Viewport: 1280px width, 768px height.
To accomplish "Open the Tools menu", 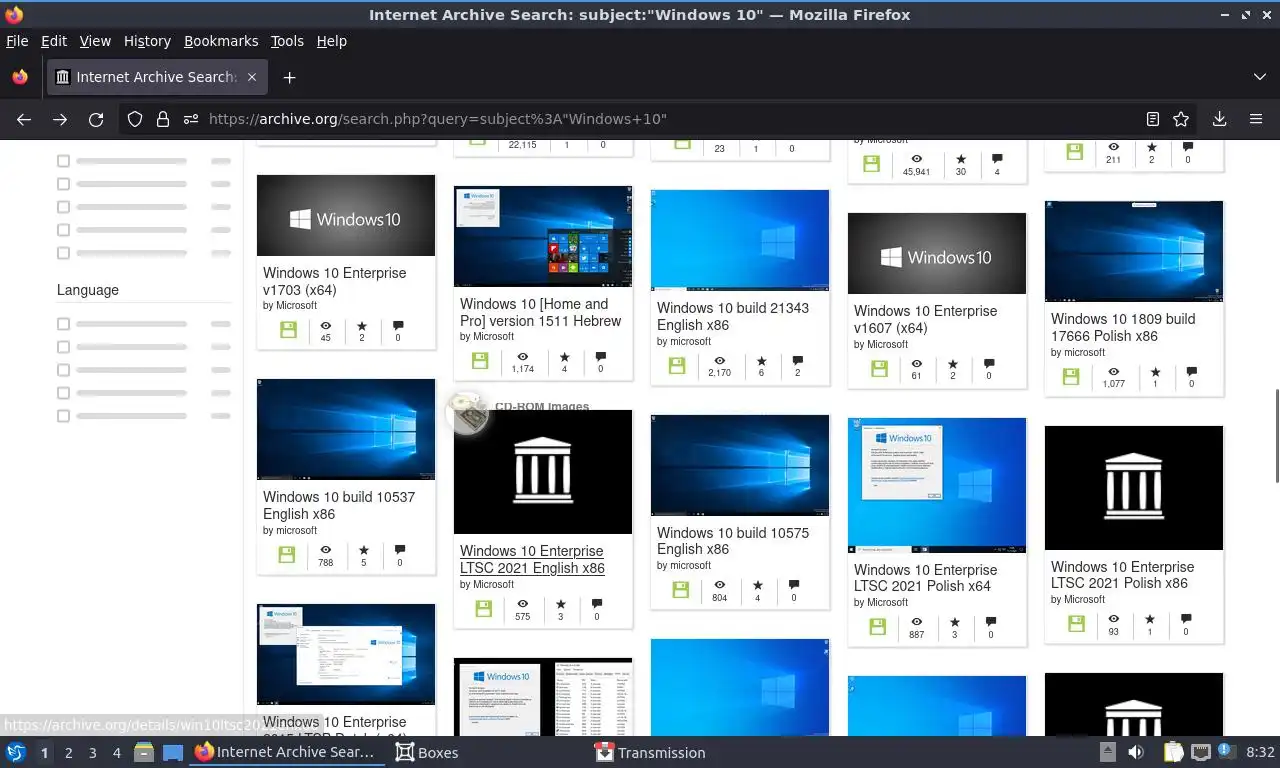I will (x=287, y=41).
